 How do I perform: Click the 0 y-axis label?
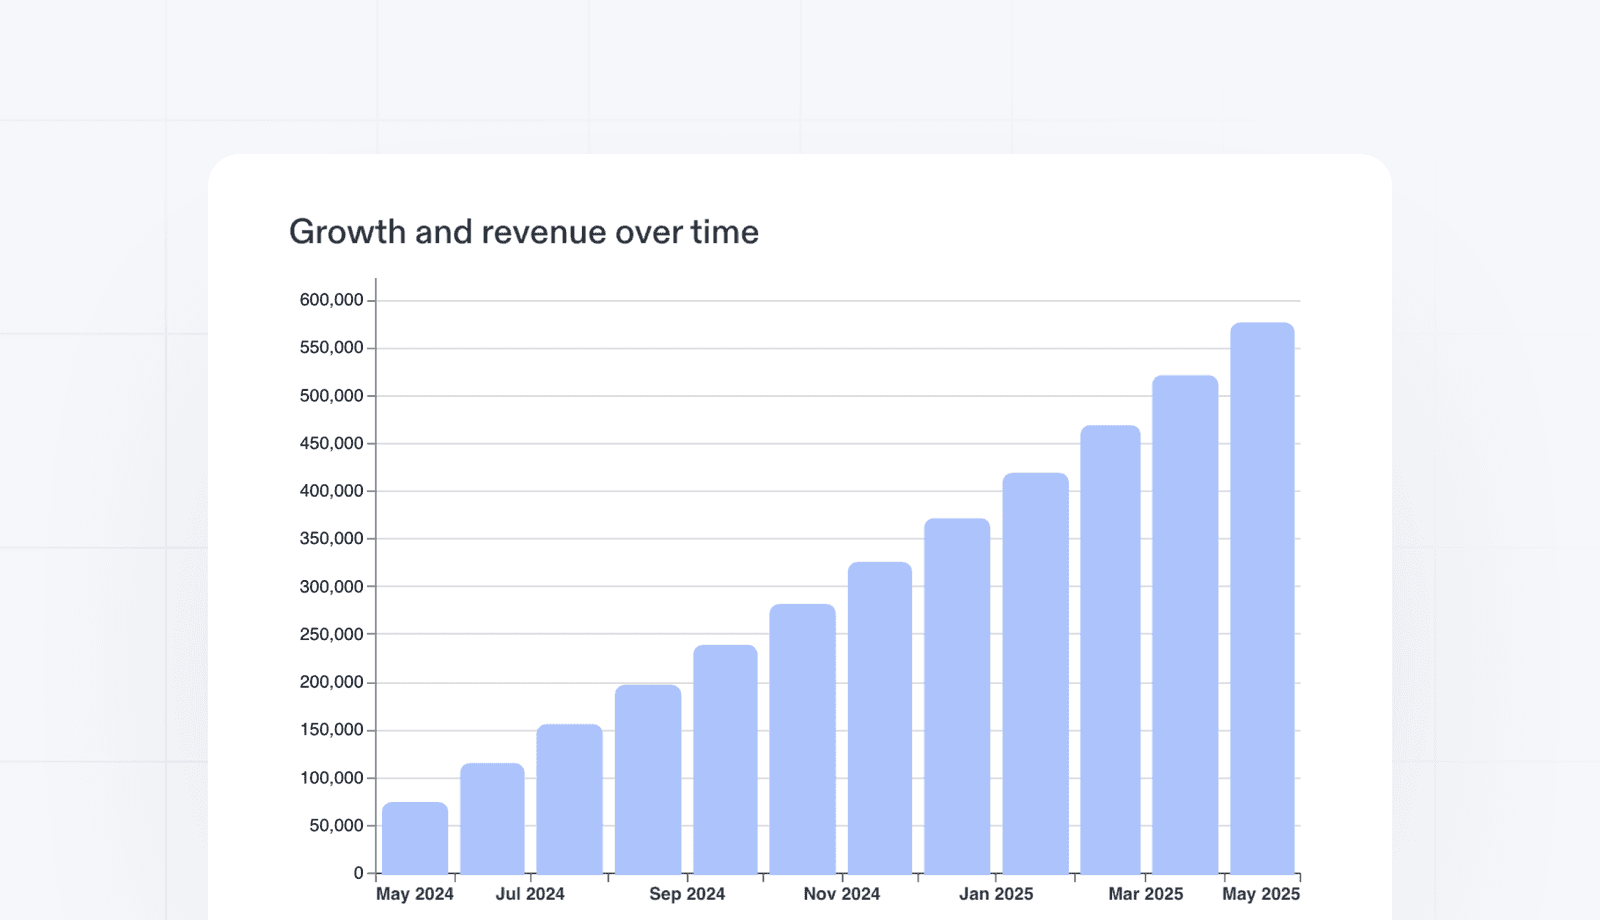[x=358, y=873]
